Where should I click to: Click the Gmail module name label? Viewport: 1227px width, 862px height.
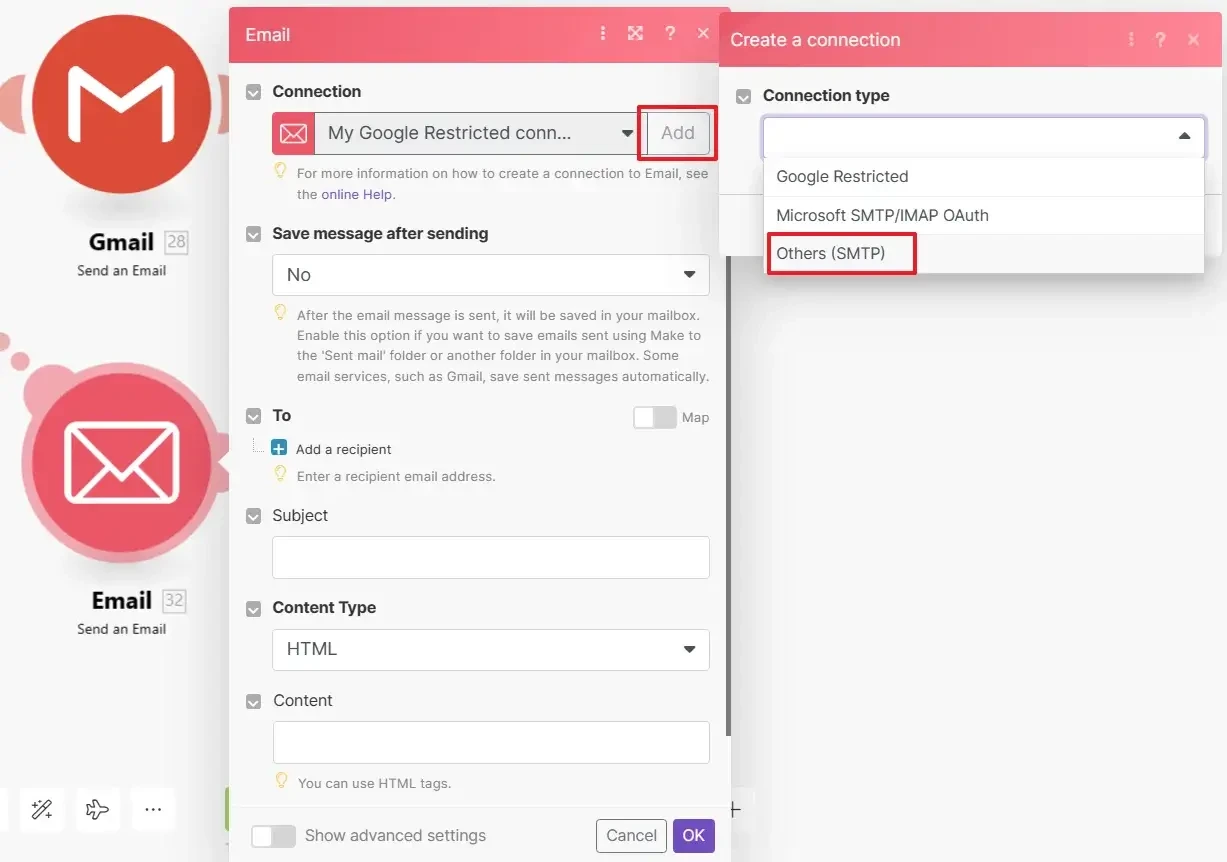pyautogui.click(x=121, y=242)
